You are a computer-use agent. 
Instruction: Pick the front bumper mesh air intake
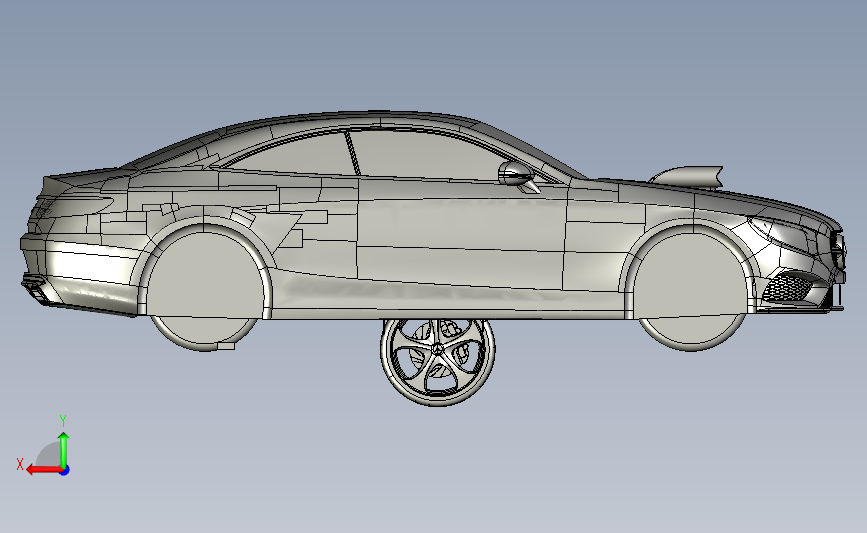tap(787, 288)
